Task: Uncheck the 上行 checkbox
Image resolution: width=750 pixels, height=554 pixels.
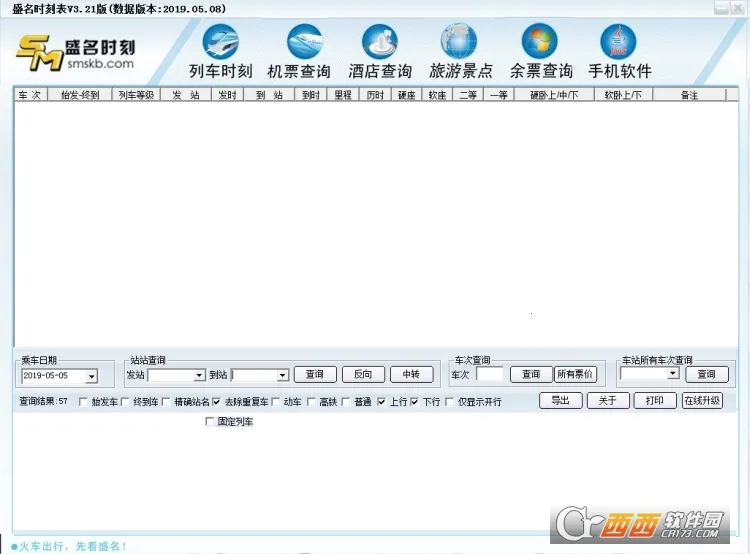Action: pyautogui.click(x=381, y=402)
